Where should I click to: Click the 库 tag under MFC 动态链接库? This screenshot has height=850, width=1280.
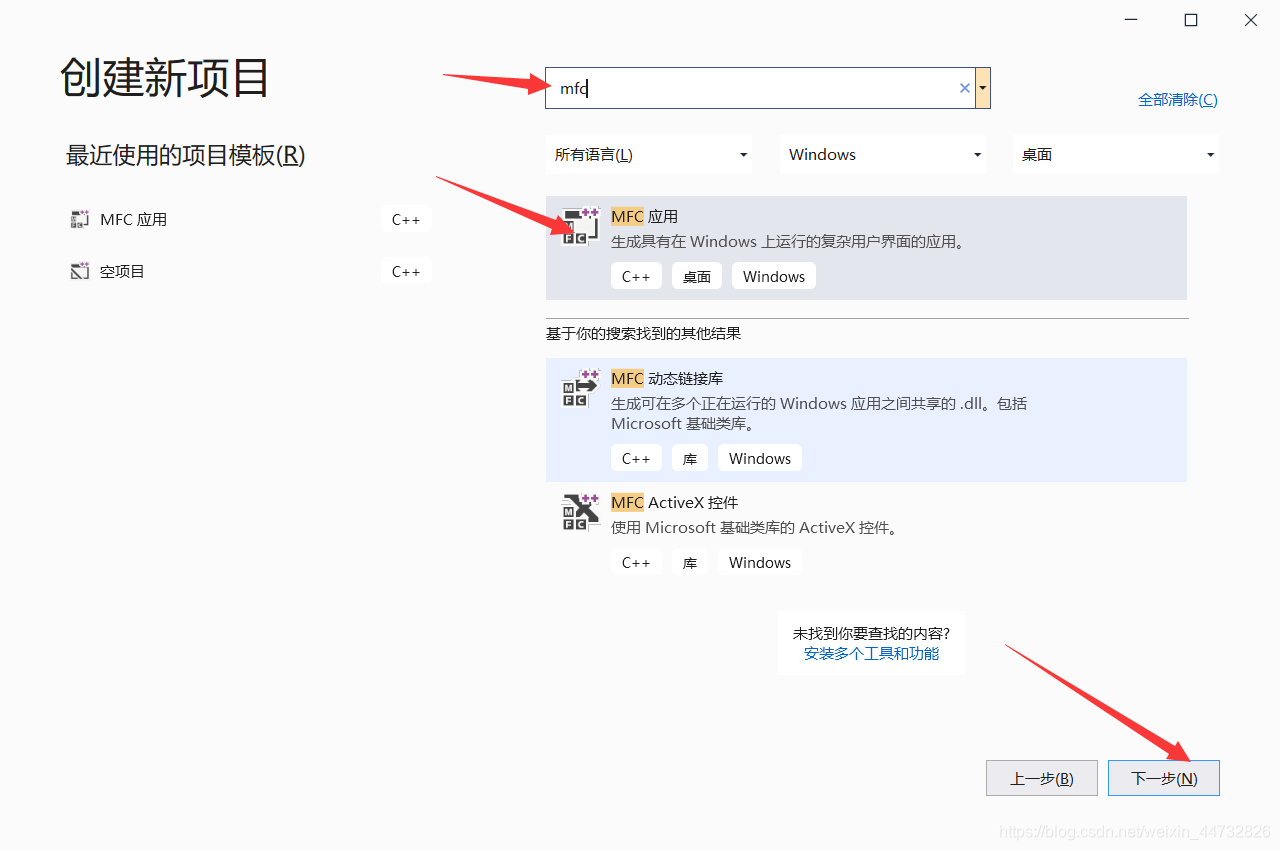pyautogui.click(x=690, y=458)
